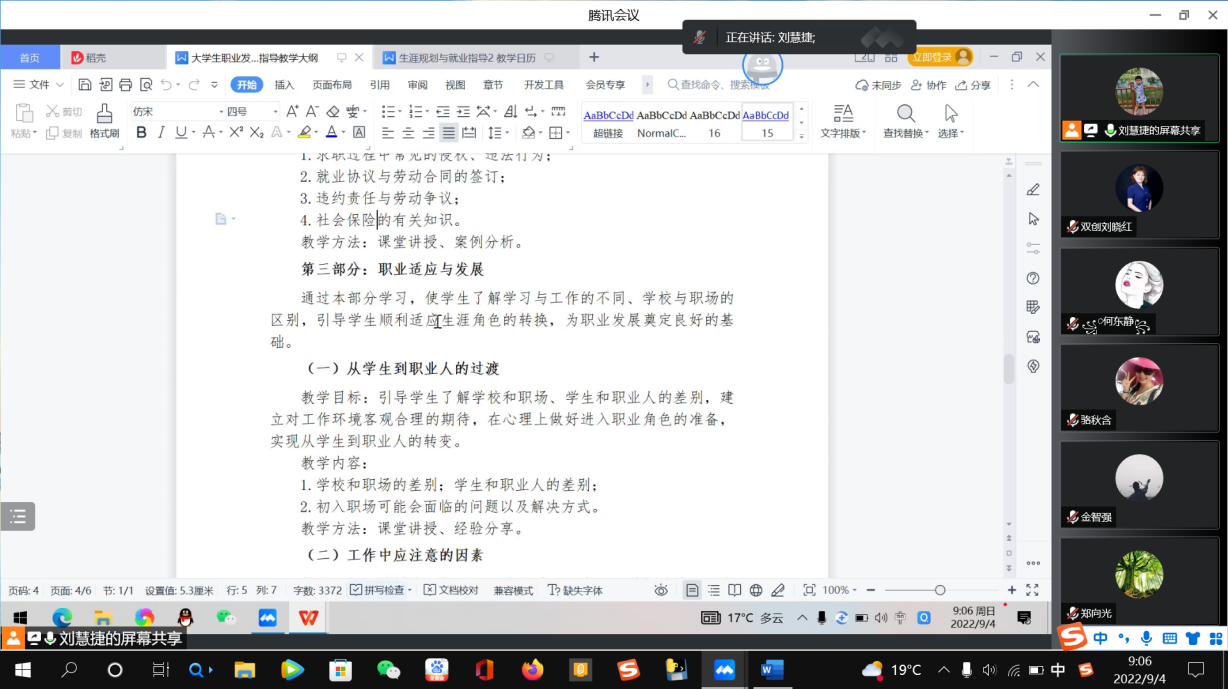Click the web layout globe icon in status bar

[x=756, y=590]
